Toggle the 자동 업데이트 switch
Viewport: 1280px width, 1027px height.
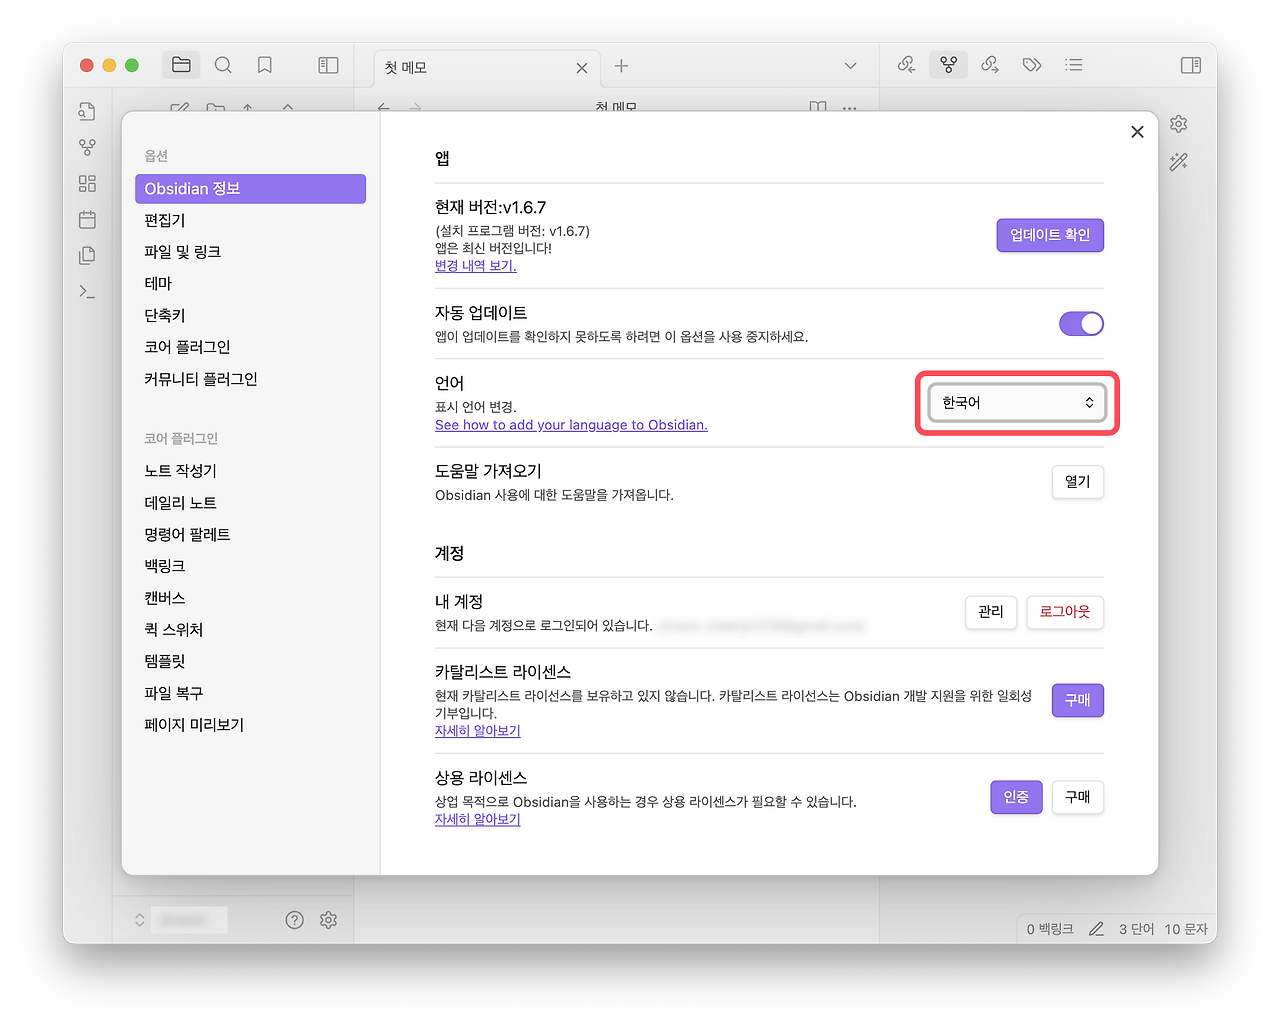(1081, 324)
